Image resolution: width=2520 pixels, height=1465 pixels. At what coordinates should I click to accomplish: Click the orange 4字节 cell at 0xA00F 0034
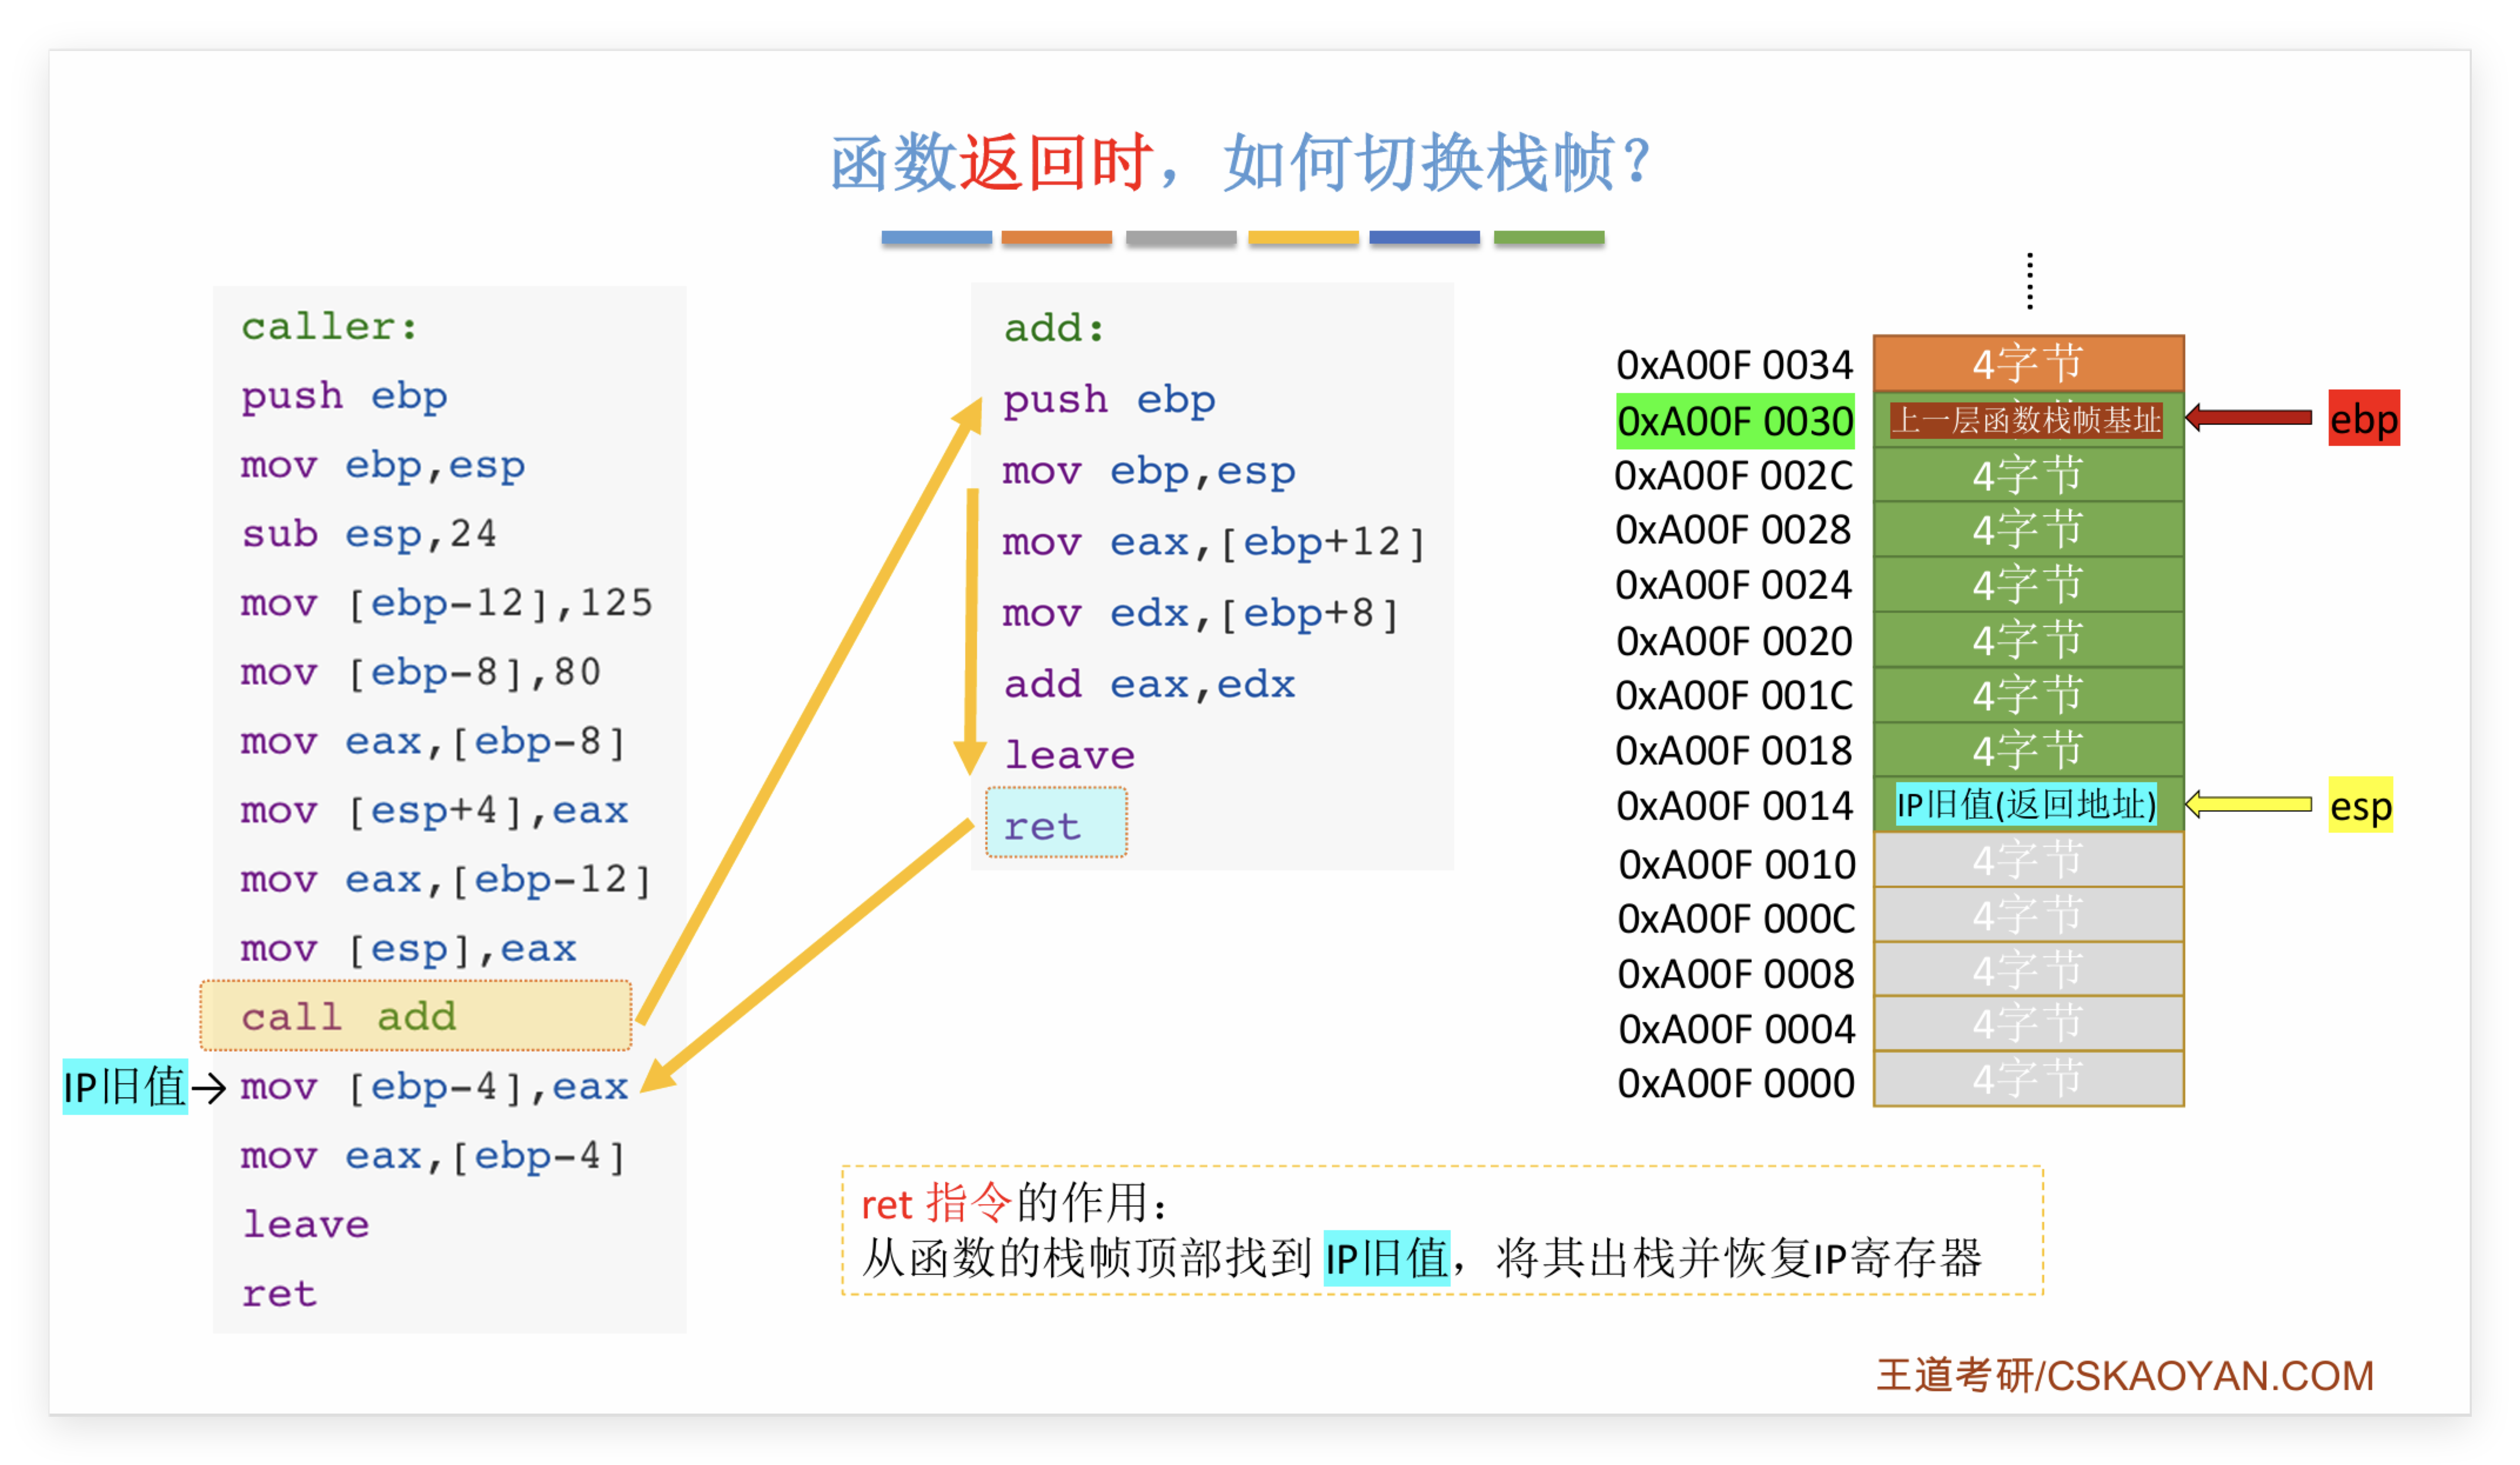coord(2028,363)
